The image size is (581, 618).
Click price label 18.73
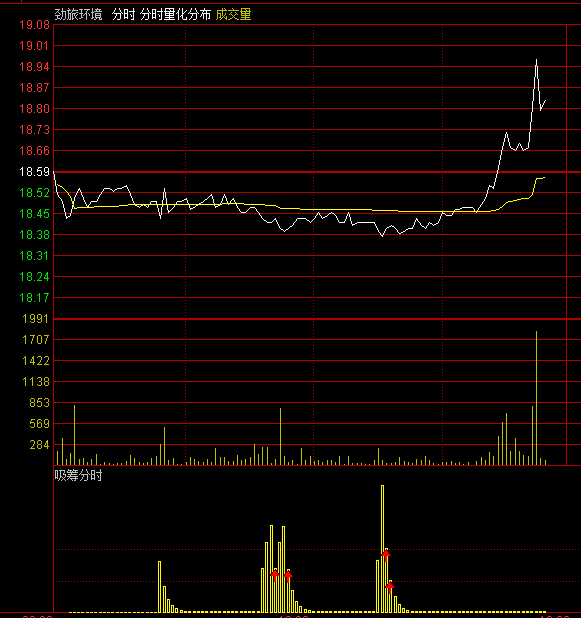[35, 130]
